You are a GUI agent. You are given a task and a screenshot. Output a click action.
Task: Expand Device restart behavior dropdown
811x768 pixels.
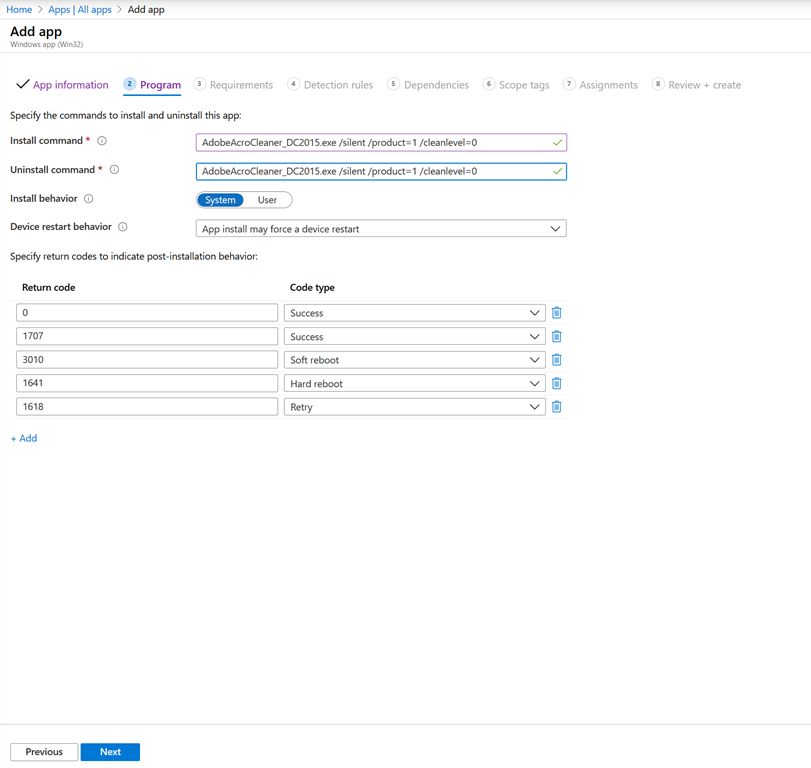click(381, 229)
